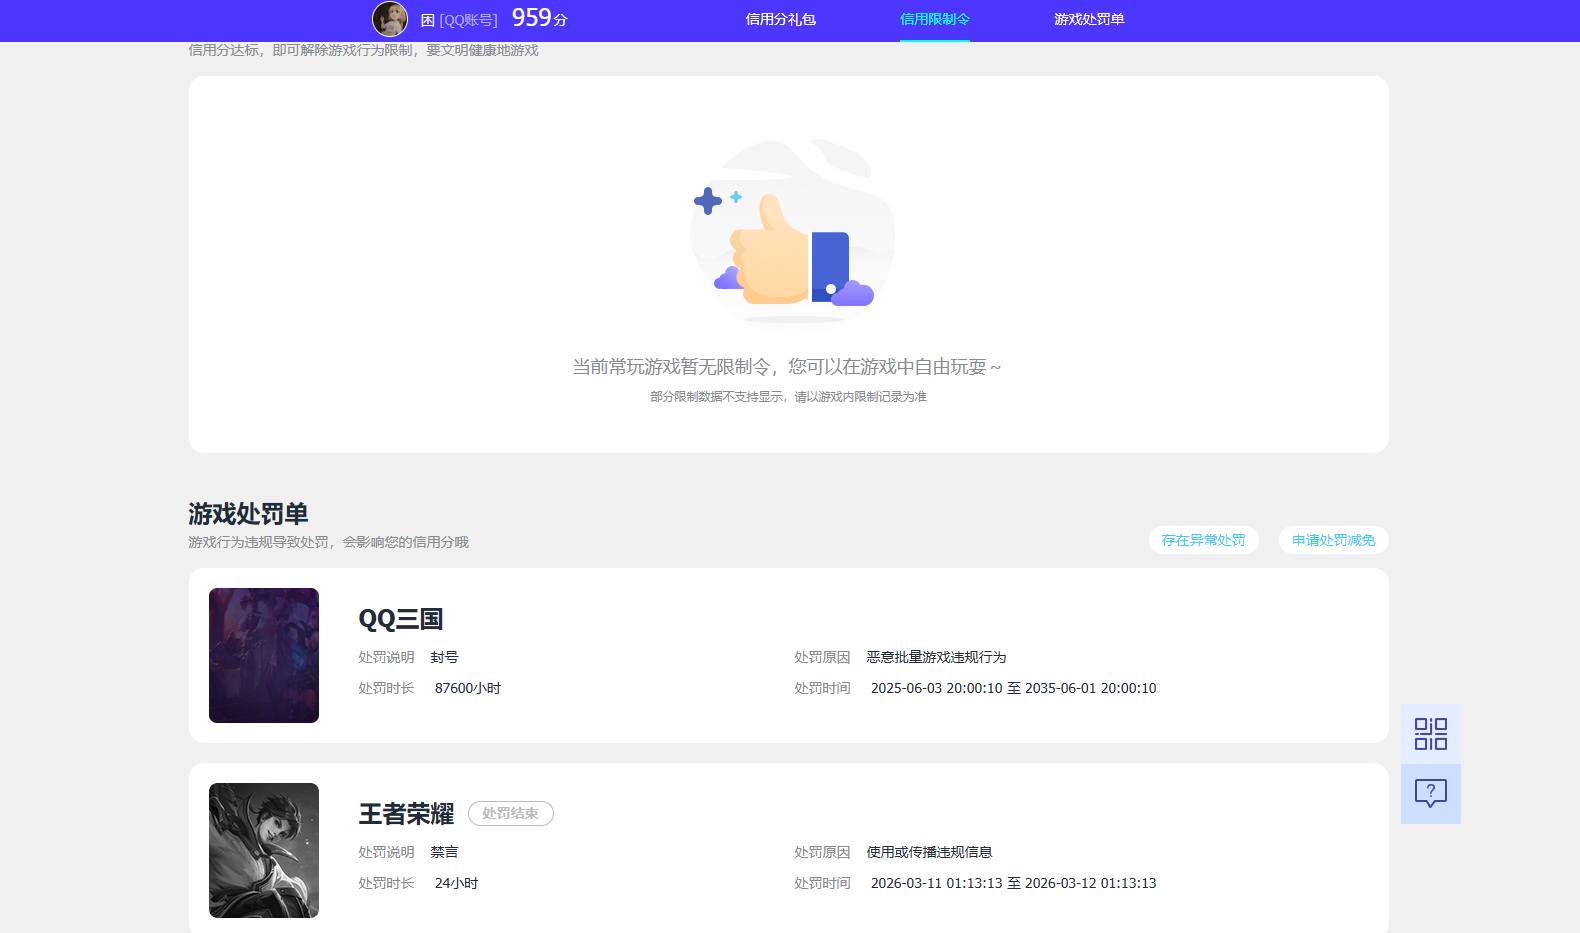Click the [QQ账号] username label
The image size is (1580, 933).
click(x=468, y=20)
